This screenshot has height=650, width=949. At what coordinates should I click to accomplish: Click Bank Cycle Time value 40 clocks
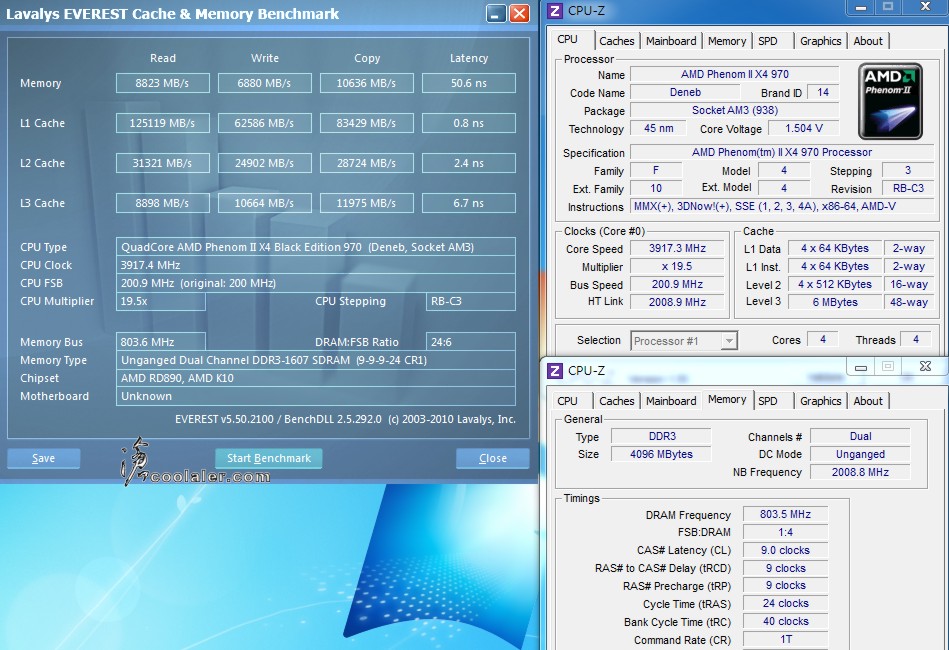(x=785, y=622)
